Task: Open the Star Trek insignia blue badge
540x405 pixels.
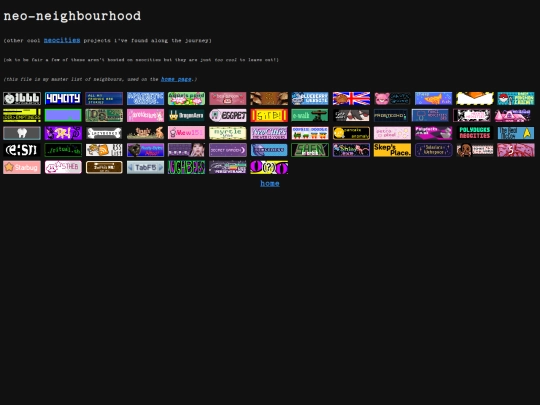Action: [516, 133]
